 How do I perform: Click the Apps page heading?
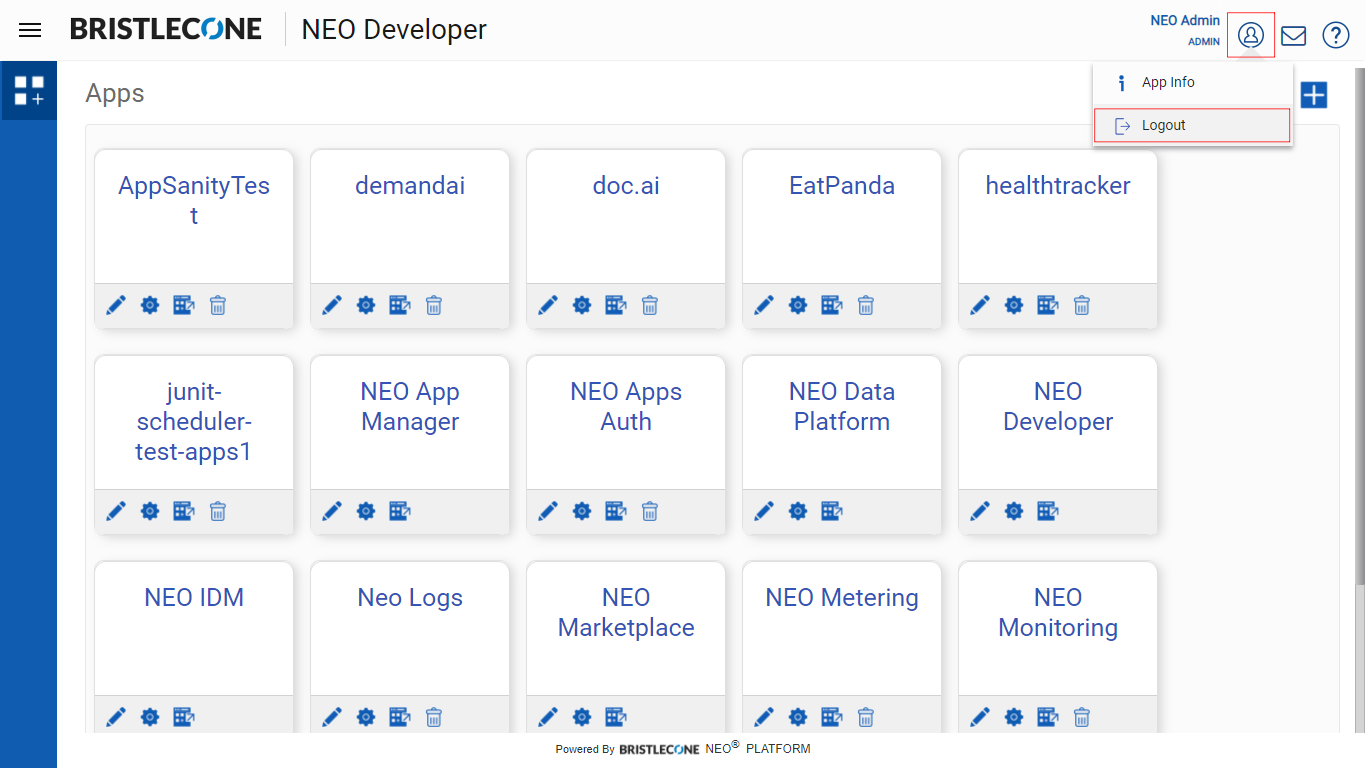115,94
